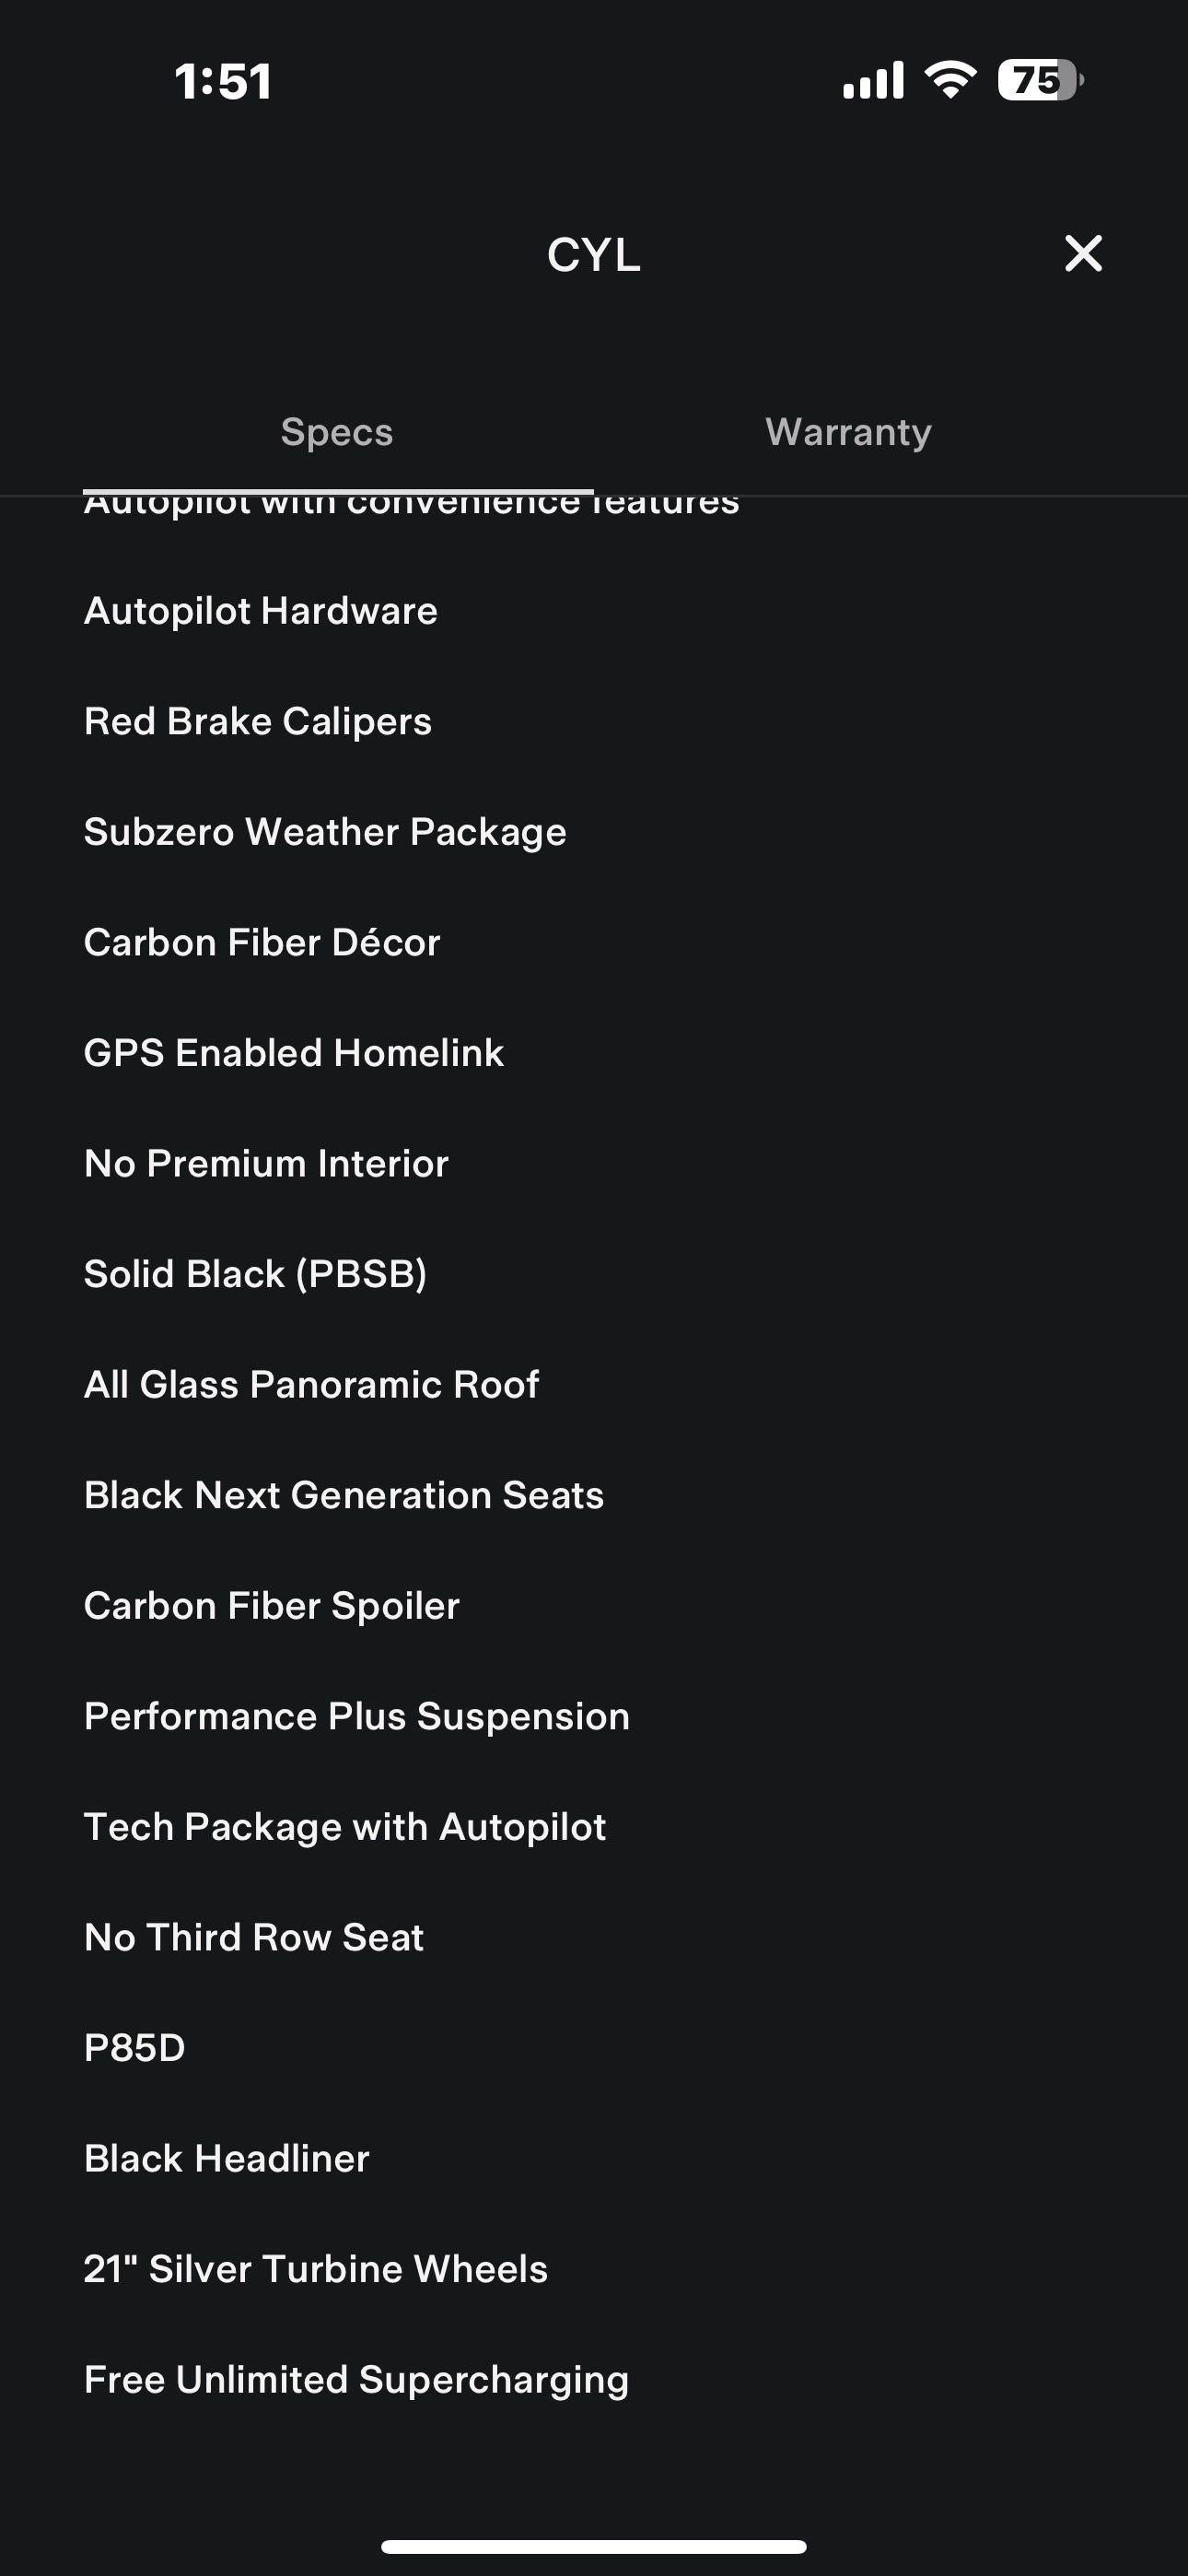
Task: Tap the home indicator bar
Action: pyautogui.click(x=593, y=2546)
